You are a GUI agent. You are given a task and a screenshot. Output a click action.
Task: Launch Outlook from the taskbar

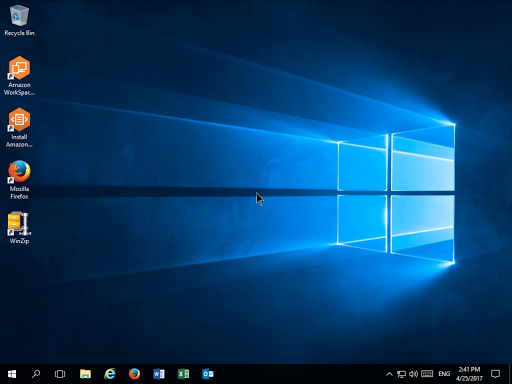[208, 374]
